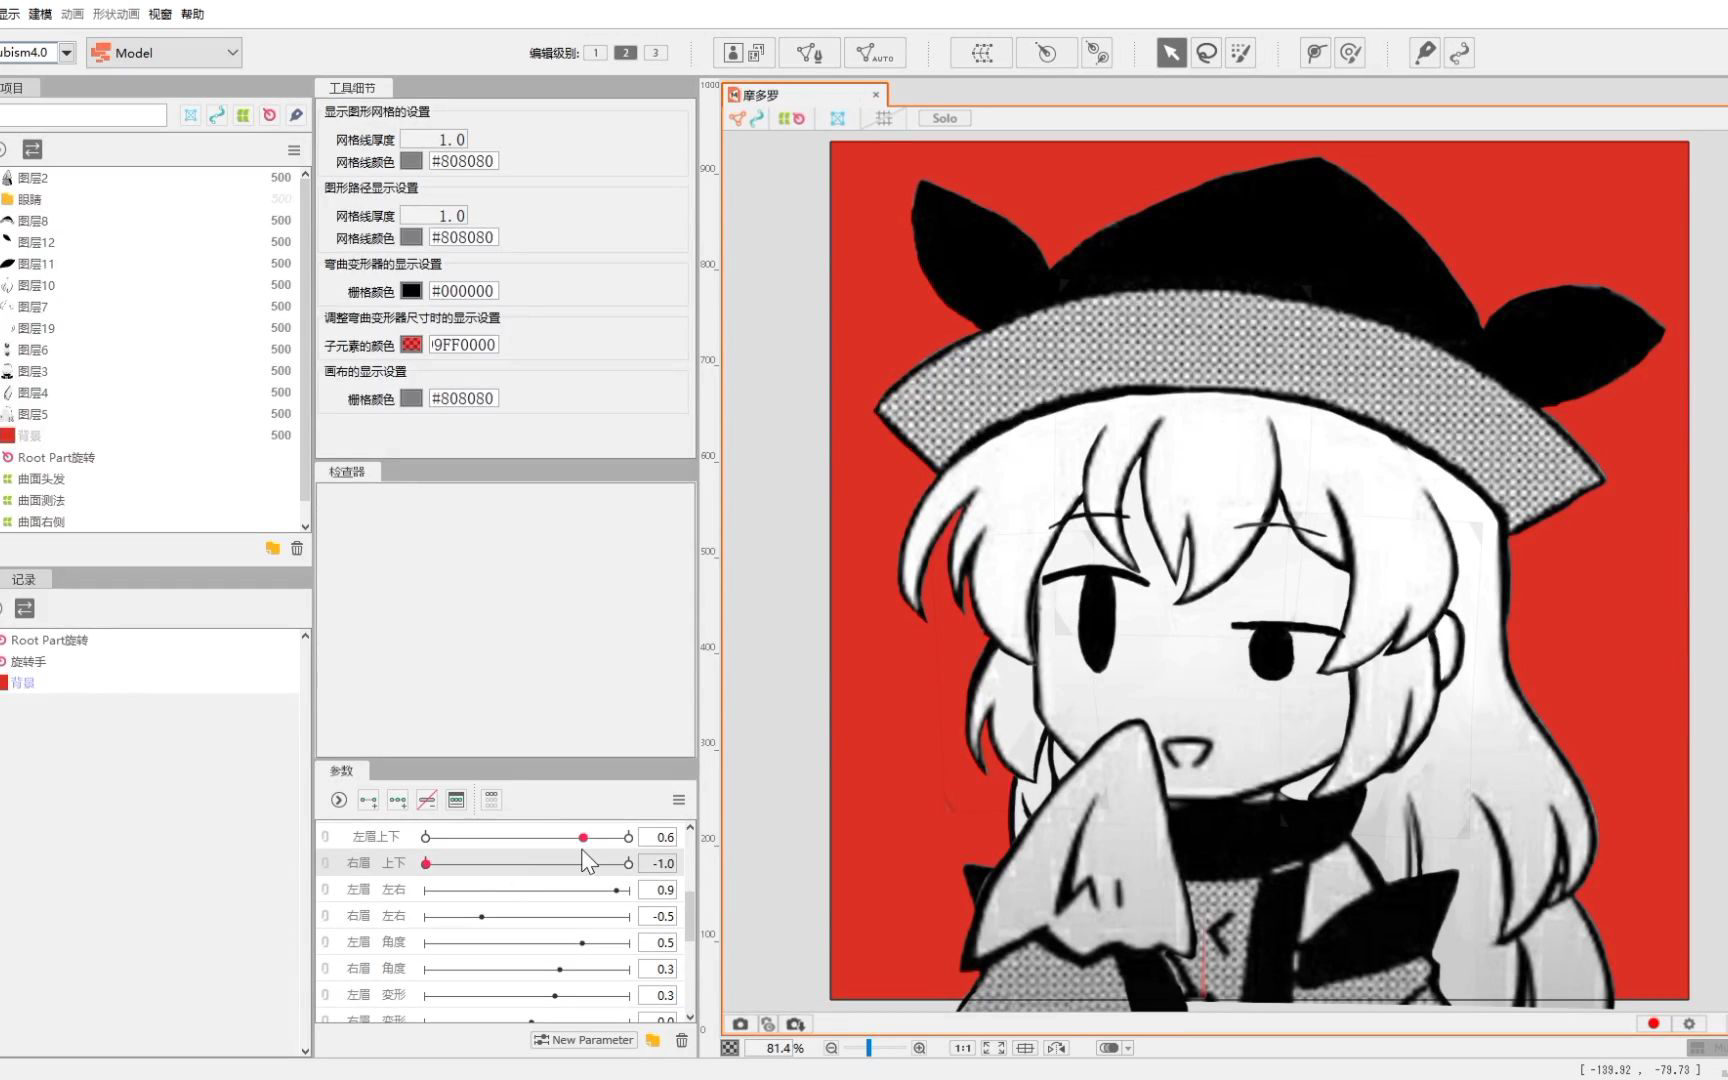Viewport: 1728px width, 1080px height.
Task: Click the parts panel warp deformer filter icon
Action: point(243,116)
